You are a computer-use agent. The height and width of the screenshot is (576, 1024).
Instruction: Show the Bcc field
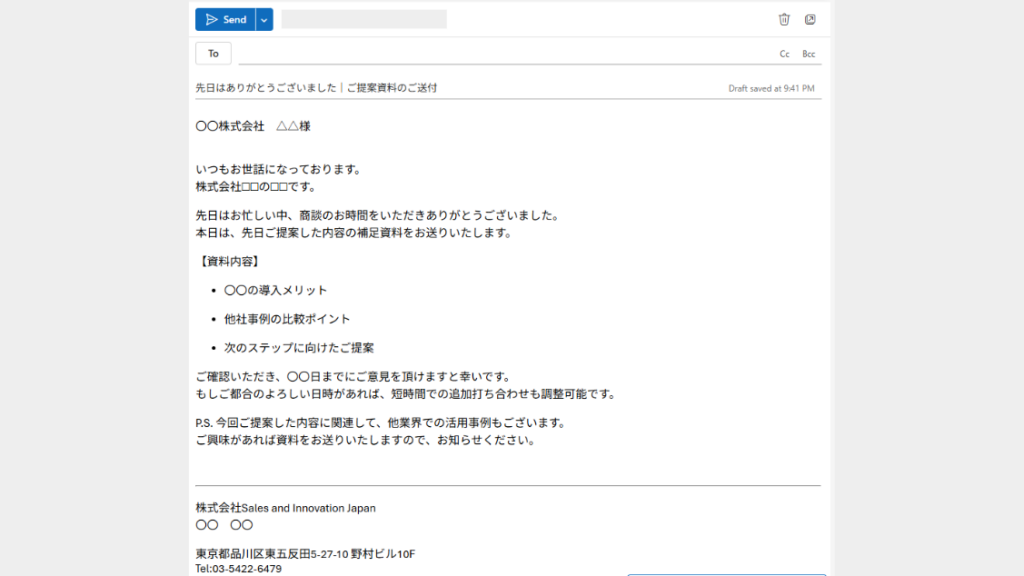point(809,54)
